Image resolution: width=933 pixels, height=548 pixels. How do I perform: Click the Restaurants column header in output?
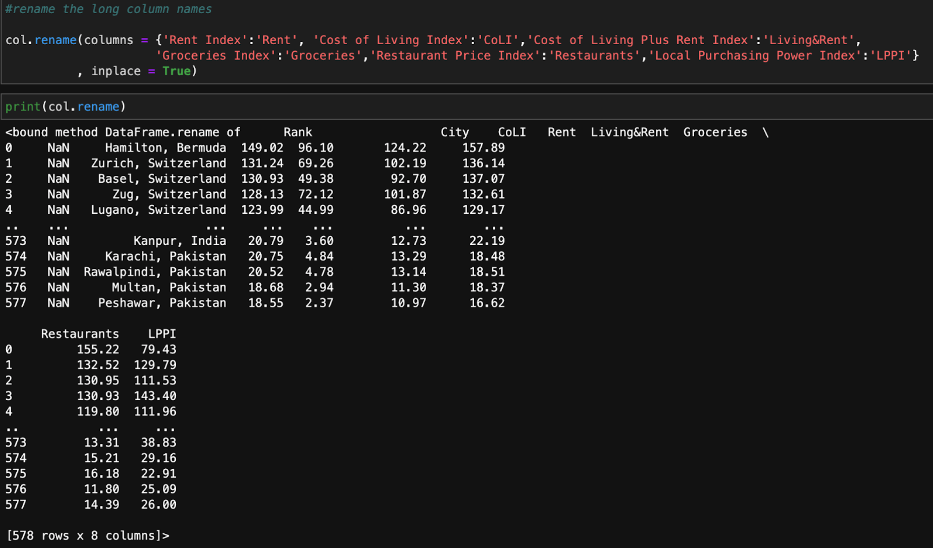tap(80, 334)
